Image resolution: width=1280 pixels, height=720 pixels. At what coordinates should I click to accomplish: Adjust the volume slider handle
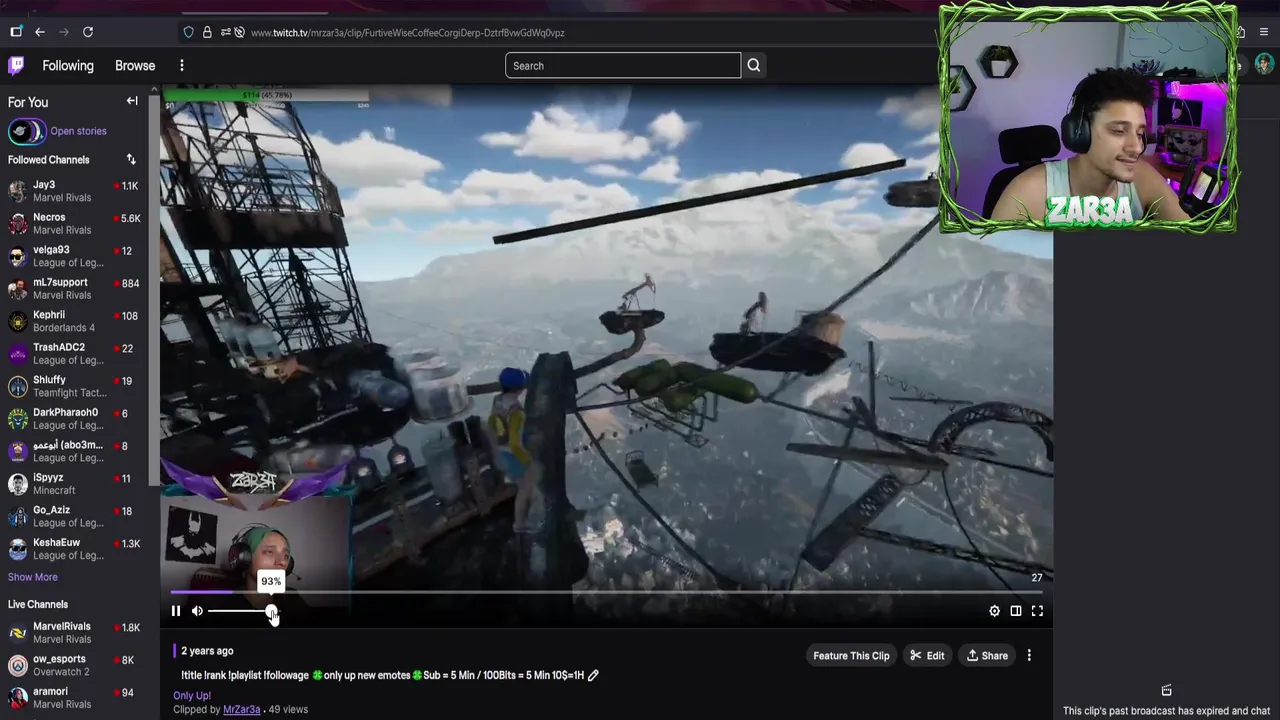272,611
